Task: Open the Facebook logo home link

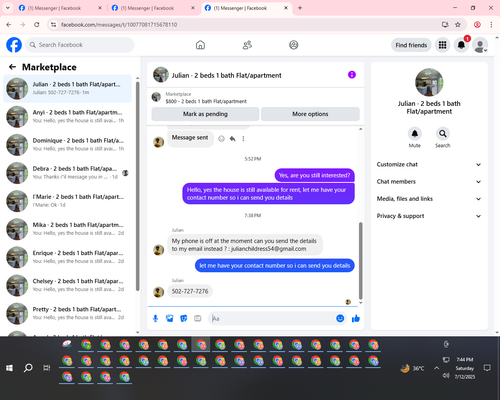Action: tap(14, 45)
